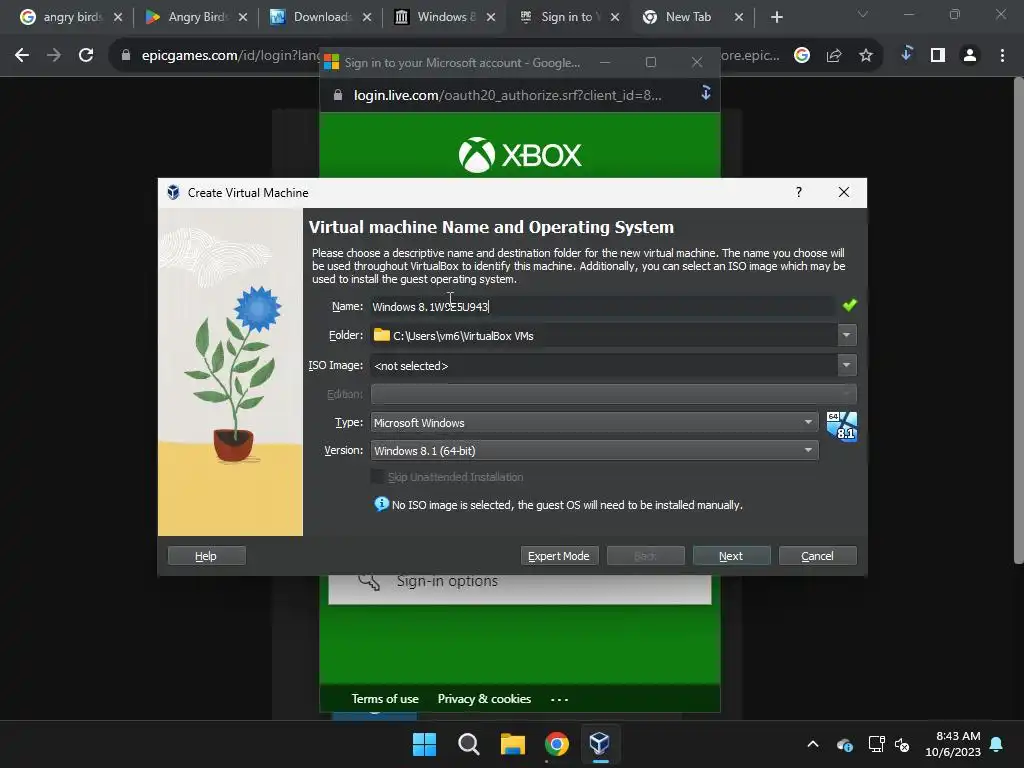Click Next in Create Virtual Machine dialog
The height and width of the screenshot is (768, 1024).
(731, 556)
